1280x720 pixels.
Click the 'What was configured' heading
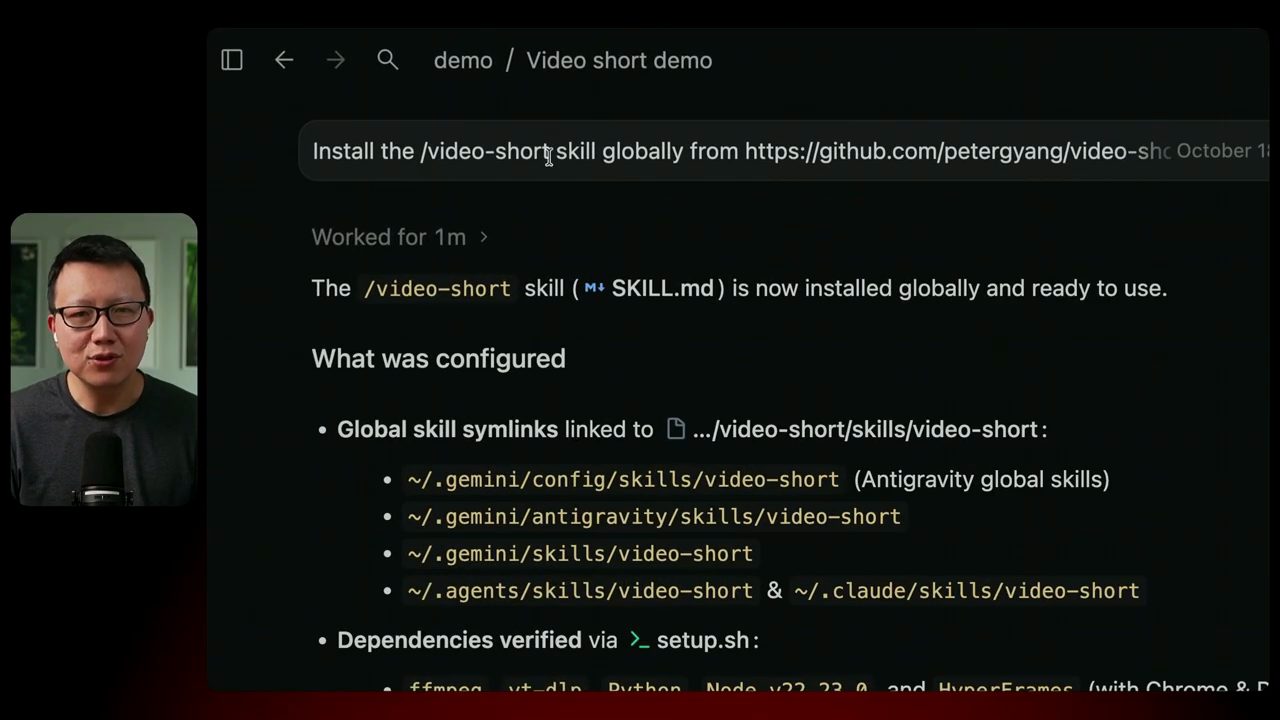point(439,358)
